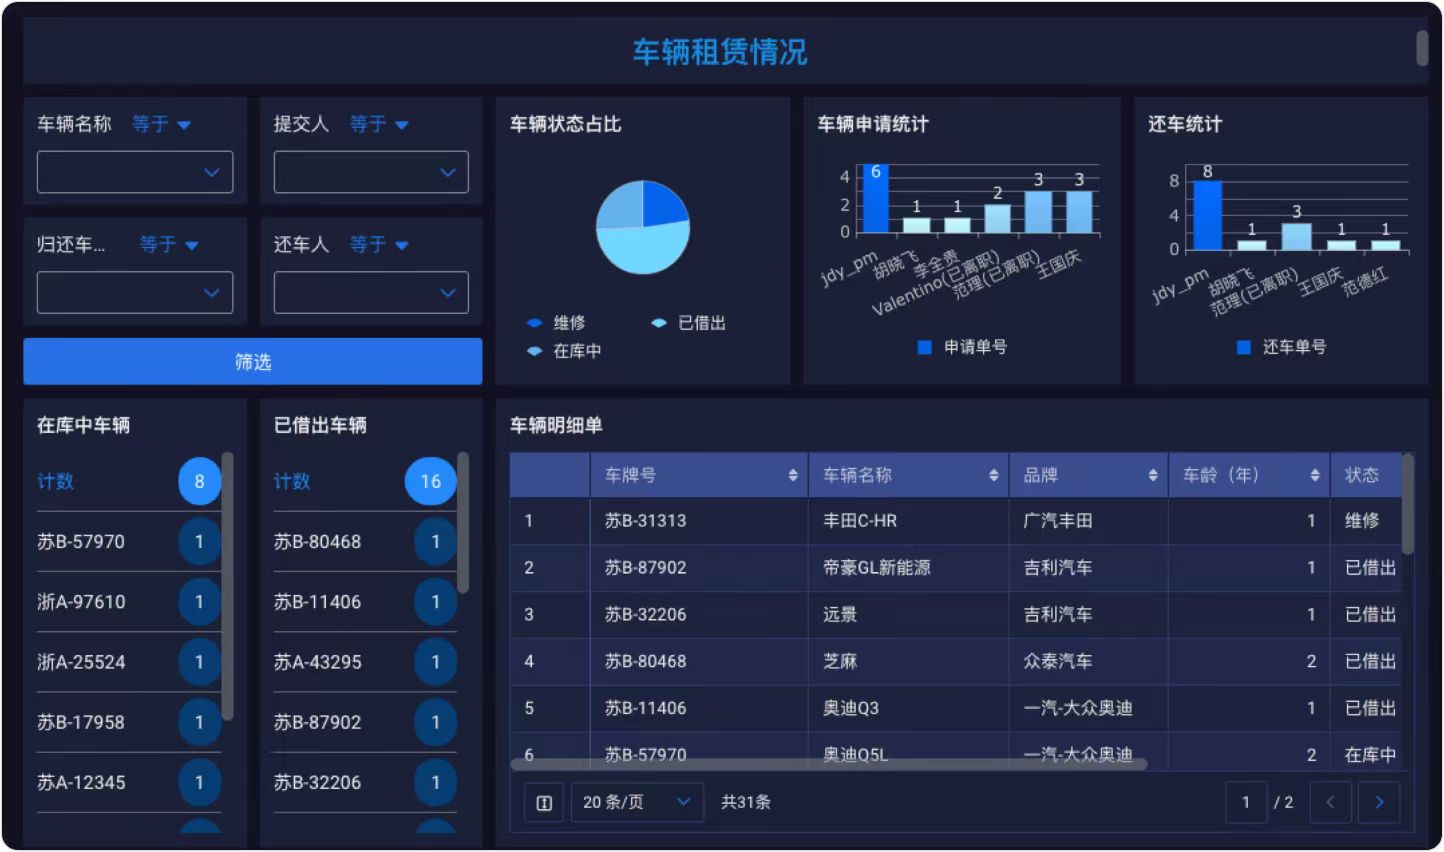
Task: Select 苏B-57970 in 在库中车辆 list
Action: (128, 542)
